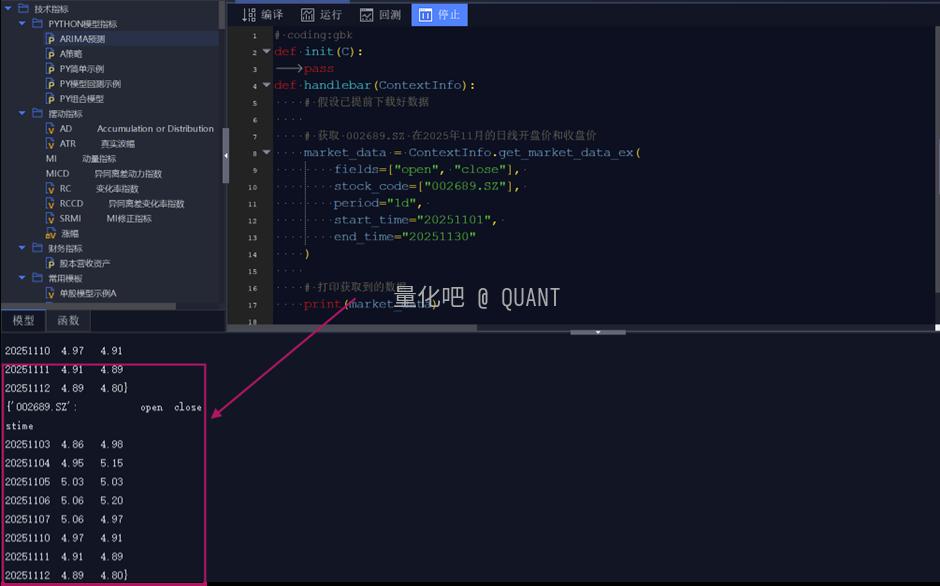
Task: Click the 编译 compile icon in toolbar
Action: coord(249,15)
